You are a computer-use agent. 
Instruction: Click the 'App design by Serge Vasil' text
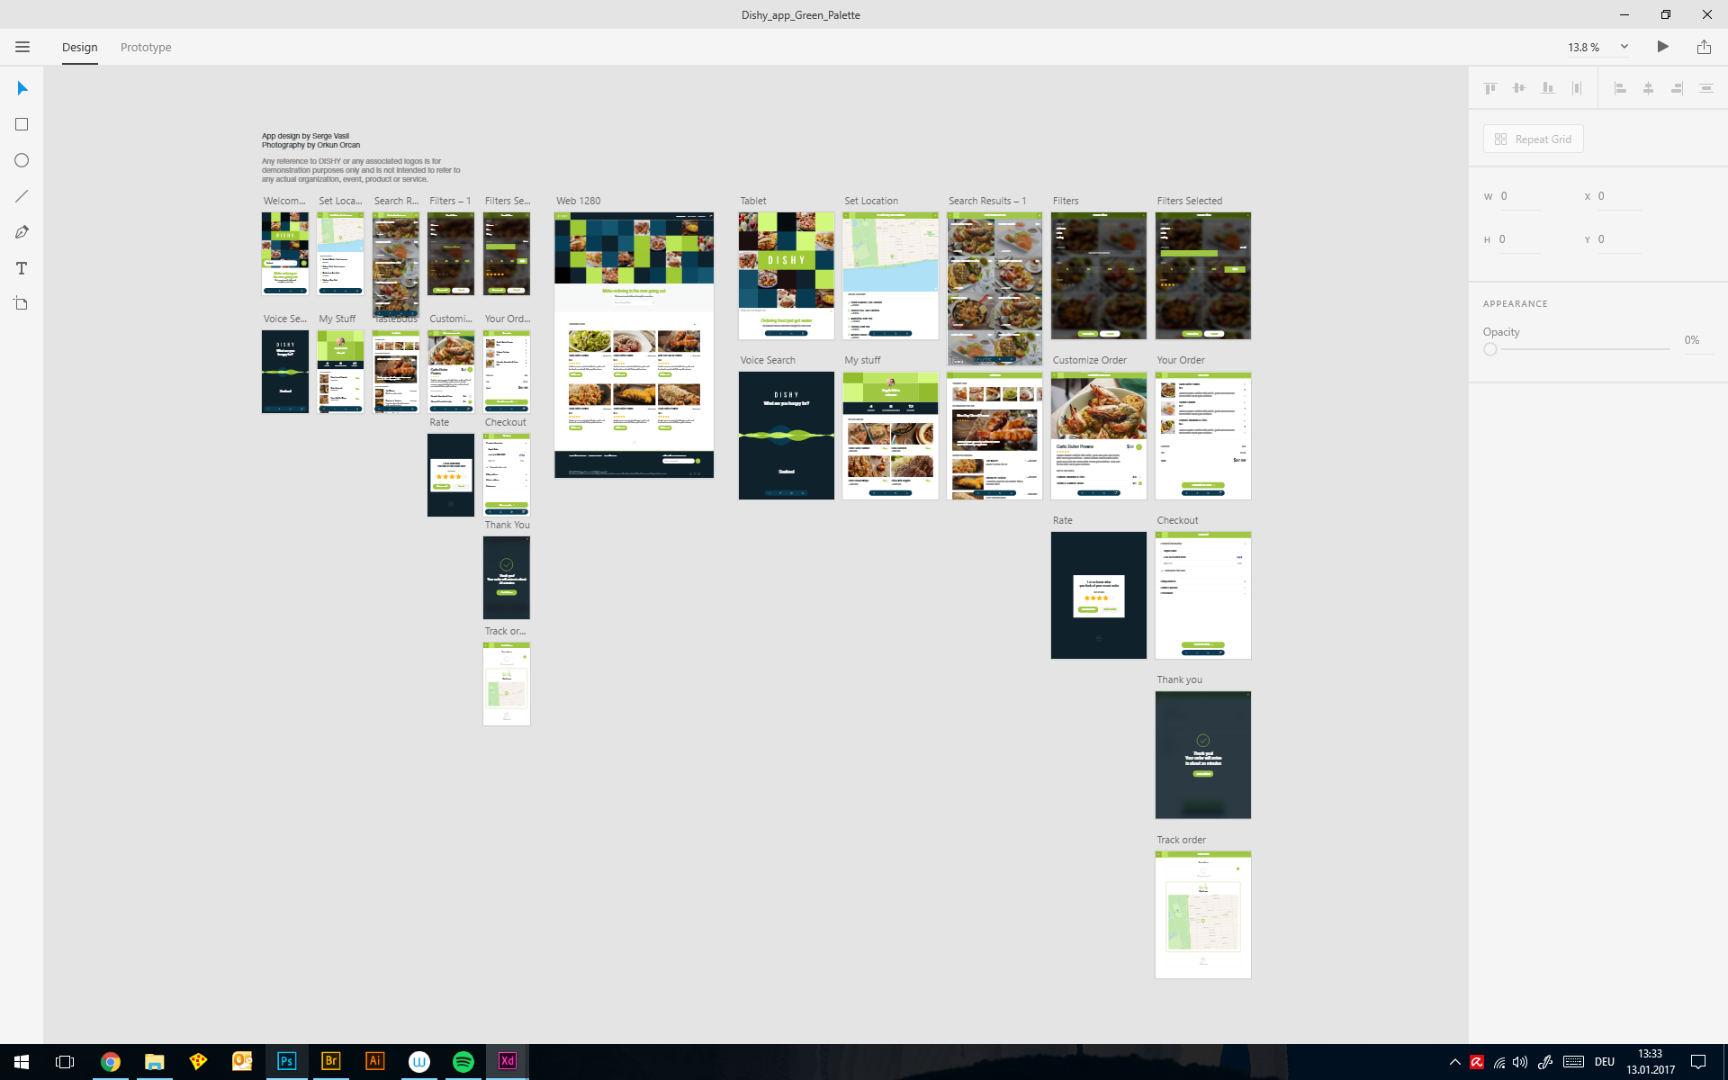(306, 136)
